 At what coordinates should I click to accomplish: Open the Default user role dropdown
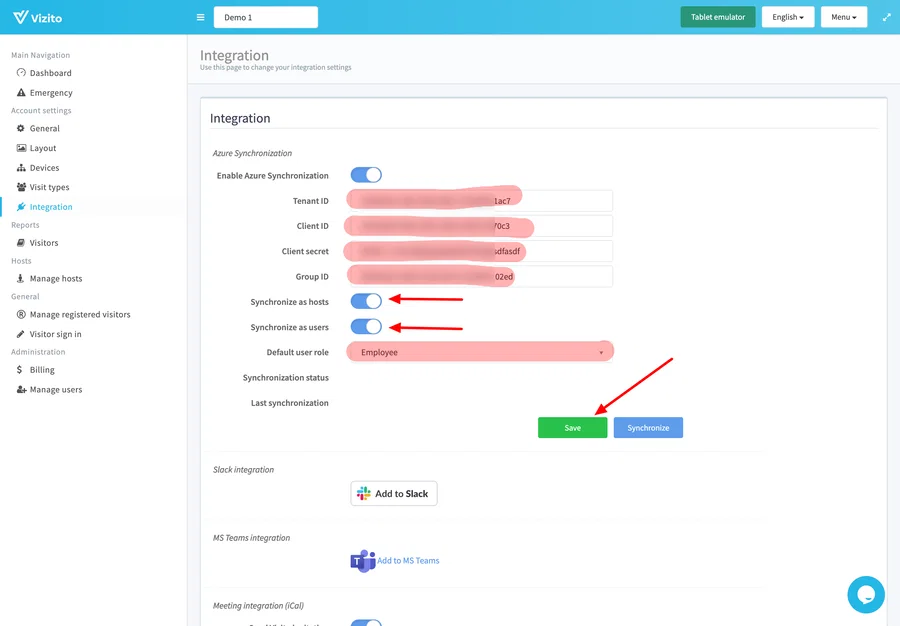coord(479,351)
